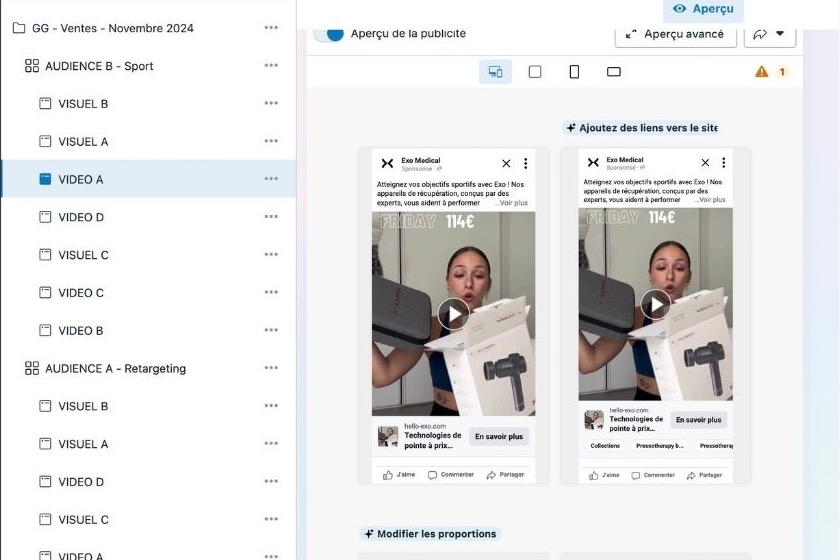840x560 pixels.
Task: Click Voir plus in right preview text
Action: click(x=710, y=199)
